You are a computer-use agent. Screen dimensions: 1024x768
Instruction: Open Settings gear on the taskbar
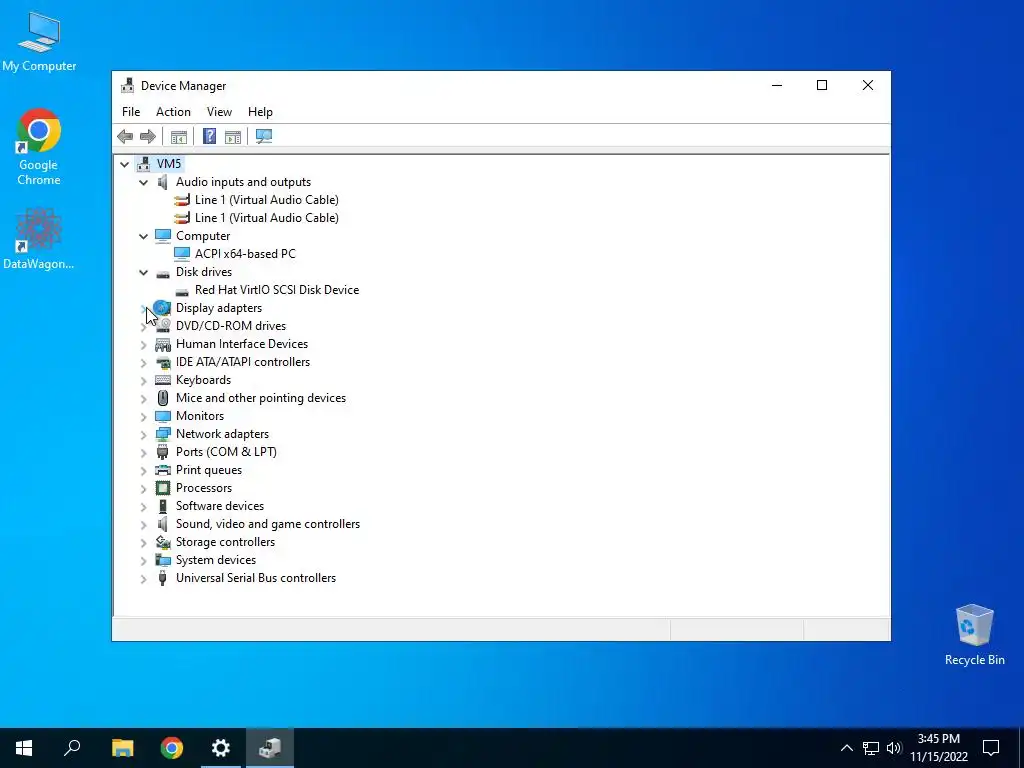[221, 748]
